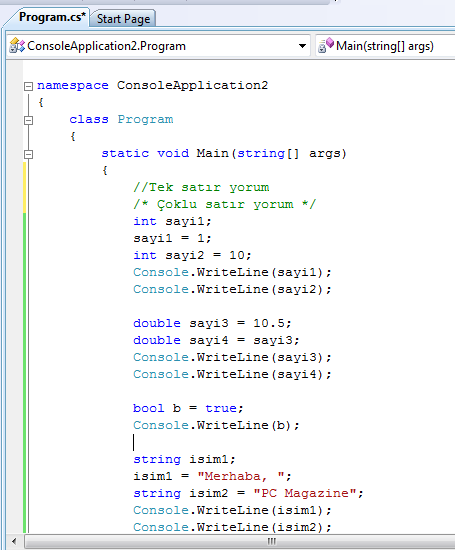
Task: Click the Program class name in code
Action: point(145,119)
